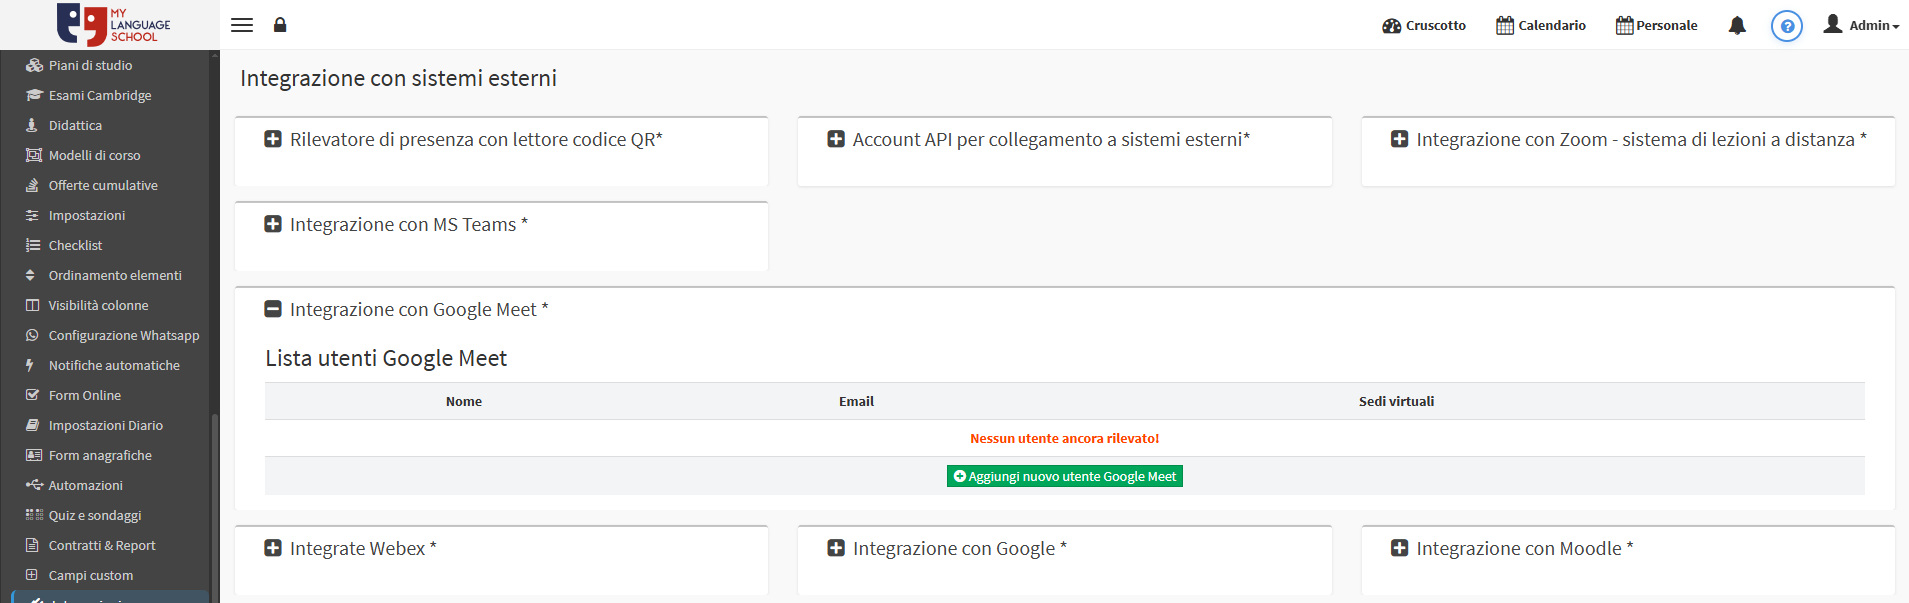Click the padlock icon in top bar
1909x603 pixels.
280,25
